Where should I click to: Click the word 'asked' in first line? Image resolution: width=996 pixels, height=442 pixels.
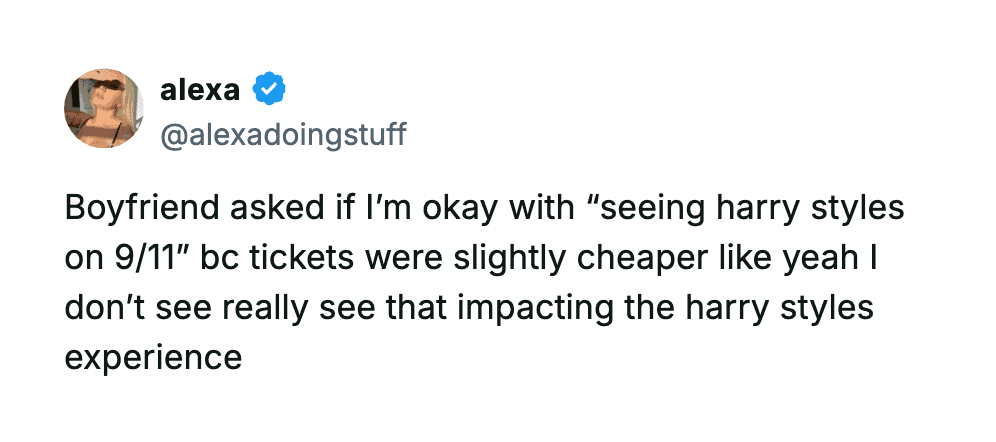click(280, 209)
